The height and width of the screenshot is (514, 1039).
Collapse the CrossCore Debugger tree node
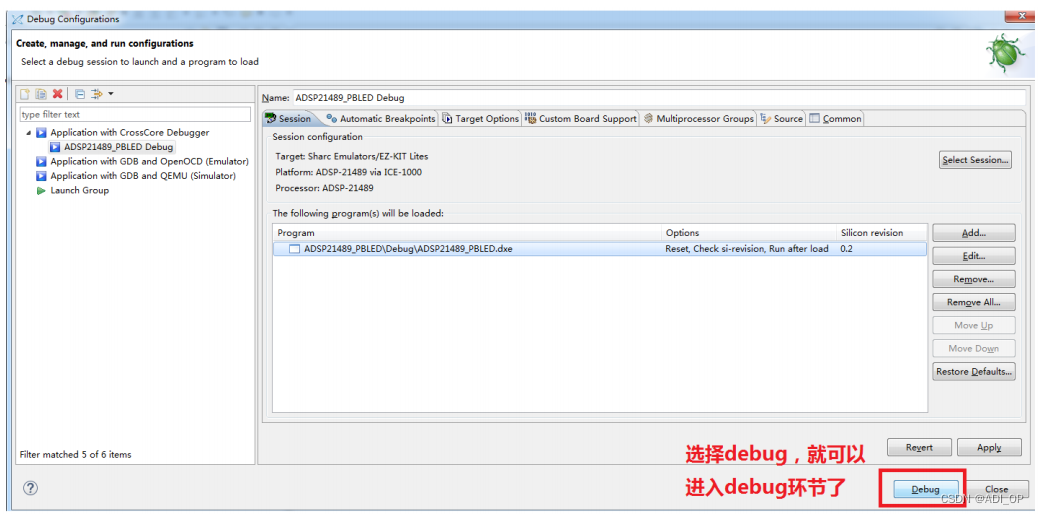coord(28,132)
